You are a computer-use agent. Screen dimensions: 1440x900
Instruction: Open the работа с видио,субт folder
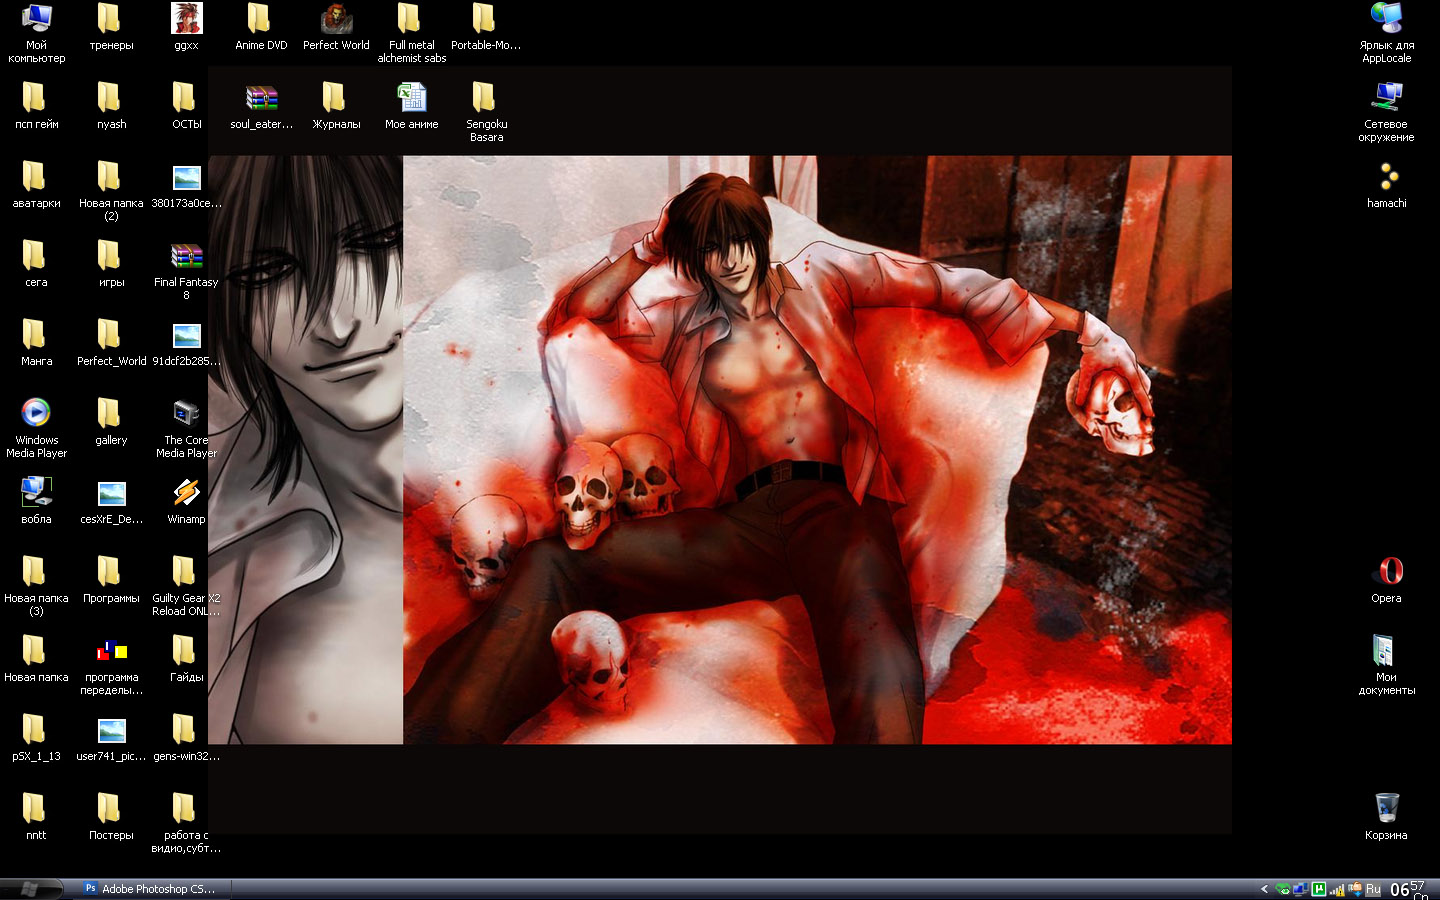(186, 822)
